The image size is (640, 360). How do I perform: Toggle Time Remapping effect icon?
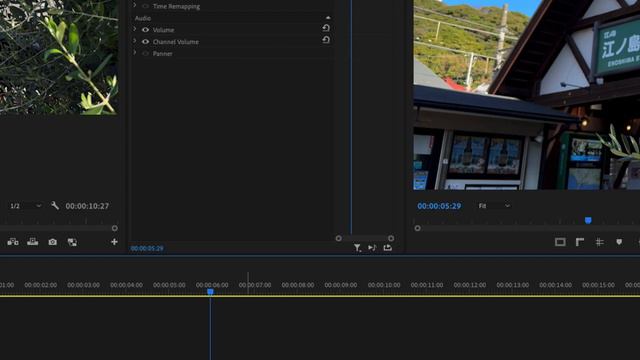(145, 6)
